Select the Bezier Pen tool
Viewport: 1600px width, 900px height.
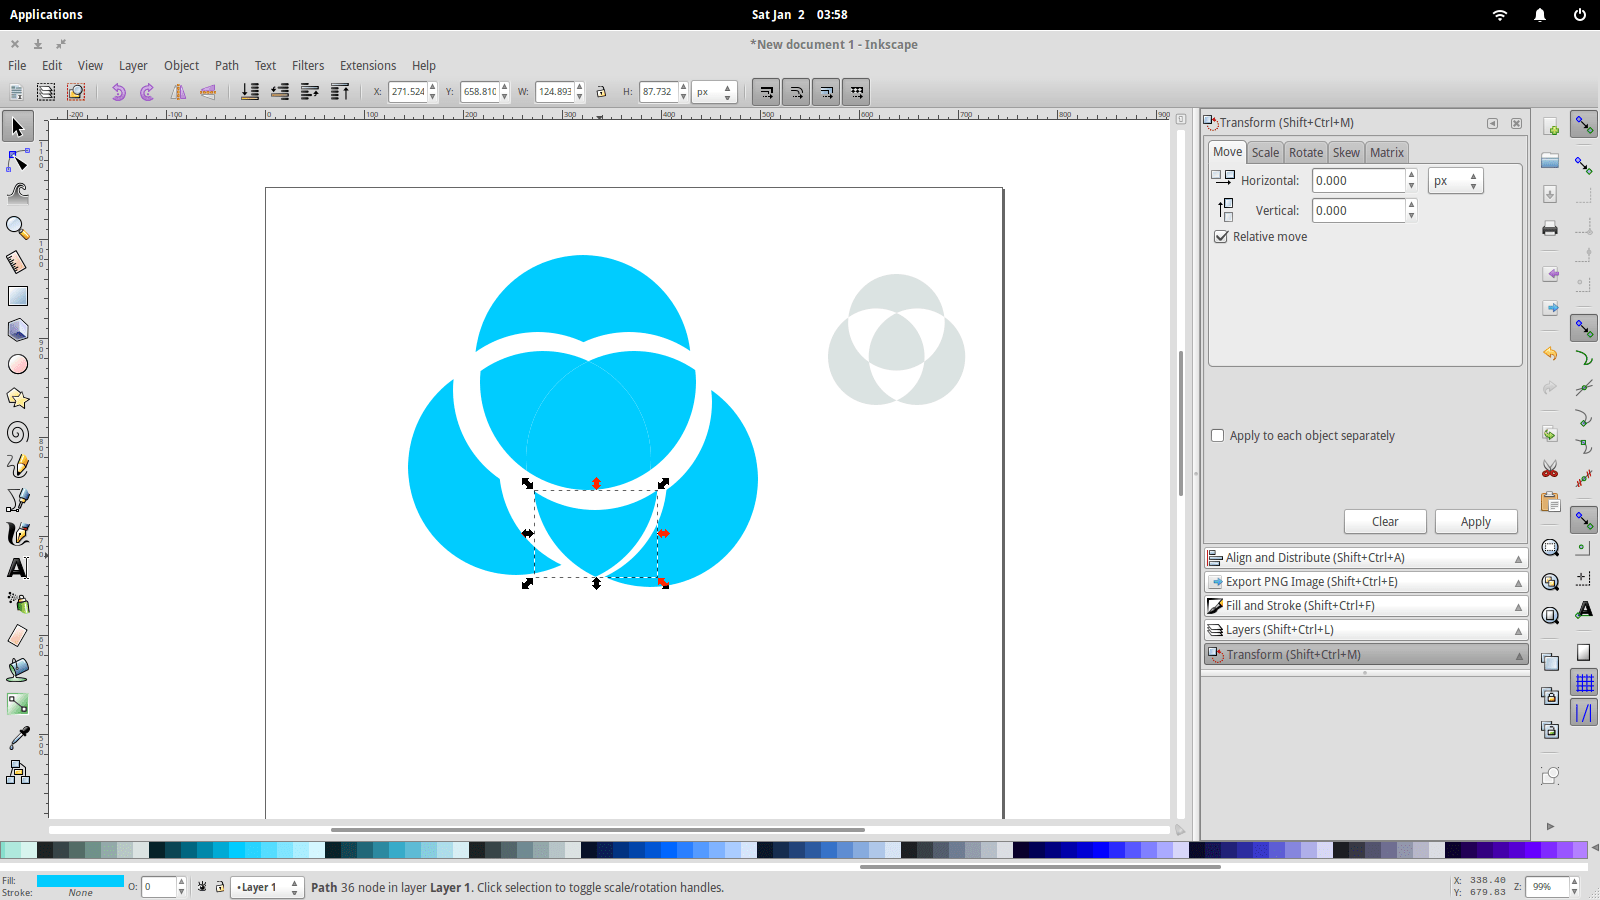18,500
